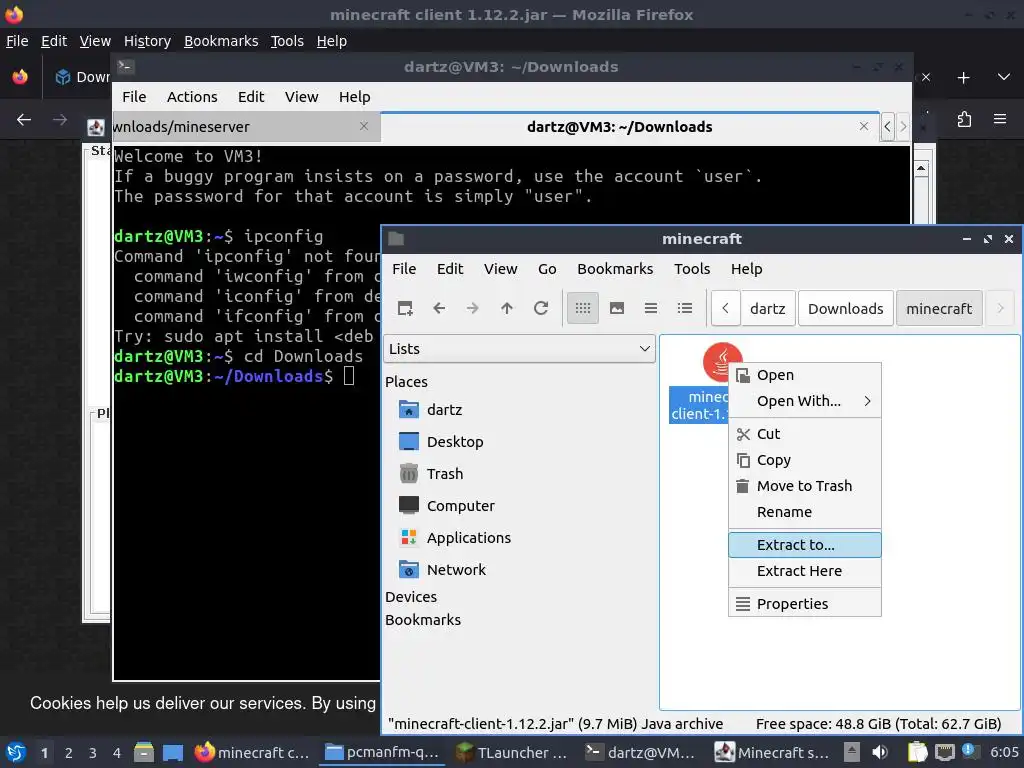This screenshot has width=1024, height=768.
Task: List all Firefox tabs chevron
Action: 1004,78
